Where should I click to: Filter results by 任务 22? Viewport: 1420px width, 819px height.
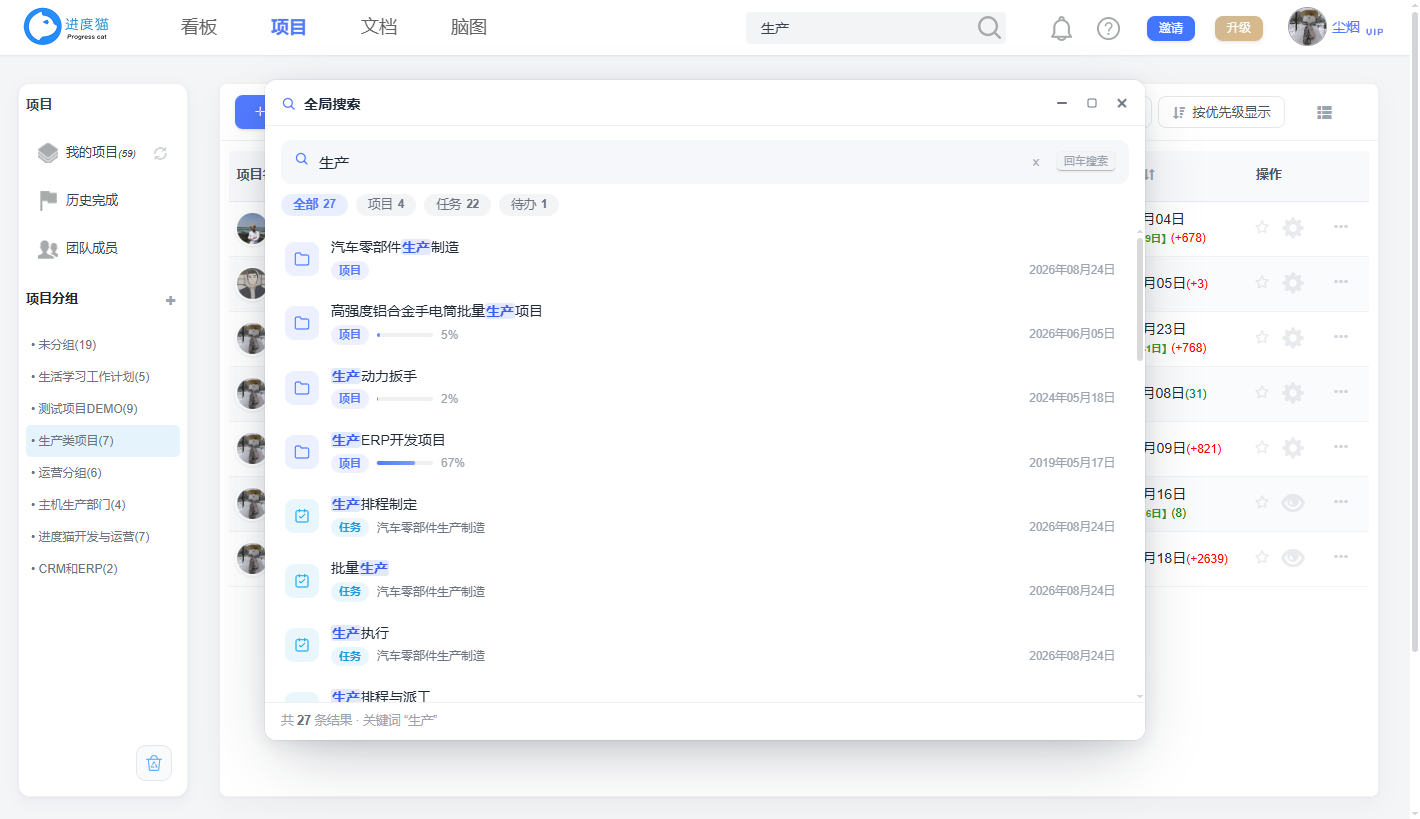(x=458, y=204)
